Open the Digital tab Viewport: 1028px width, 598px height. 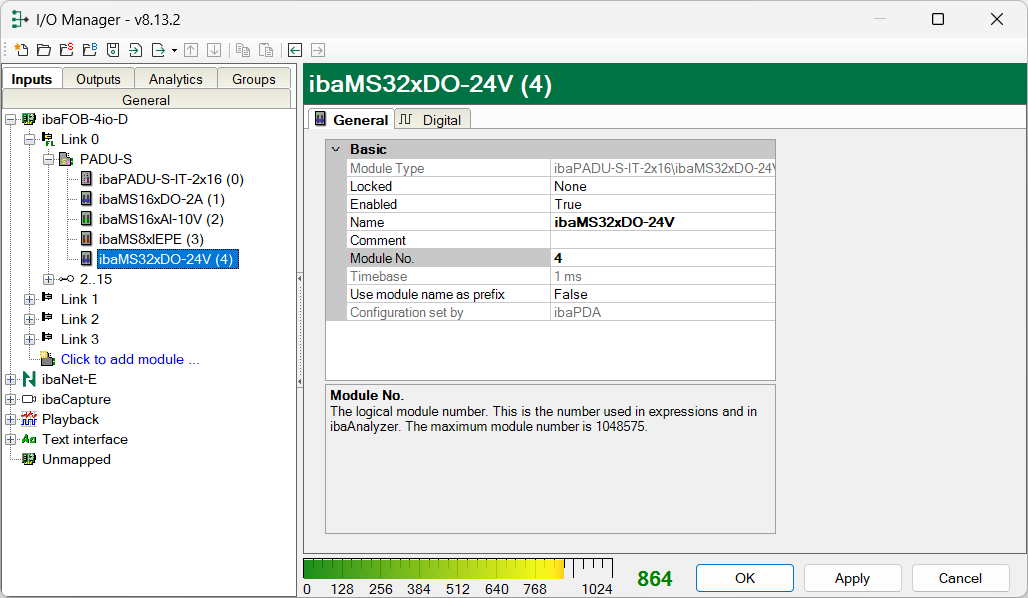coord(432,120)
